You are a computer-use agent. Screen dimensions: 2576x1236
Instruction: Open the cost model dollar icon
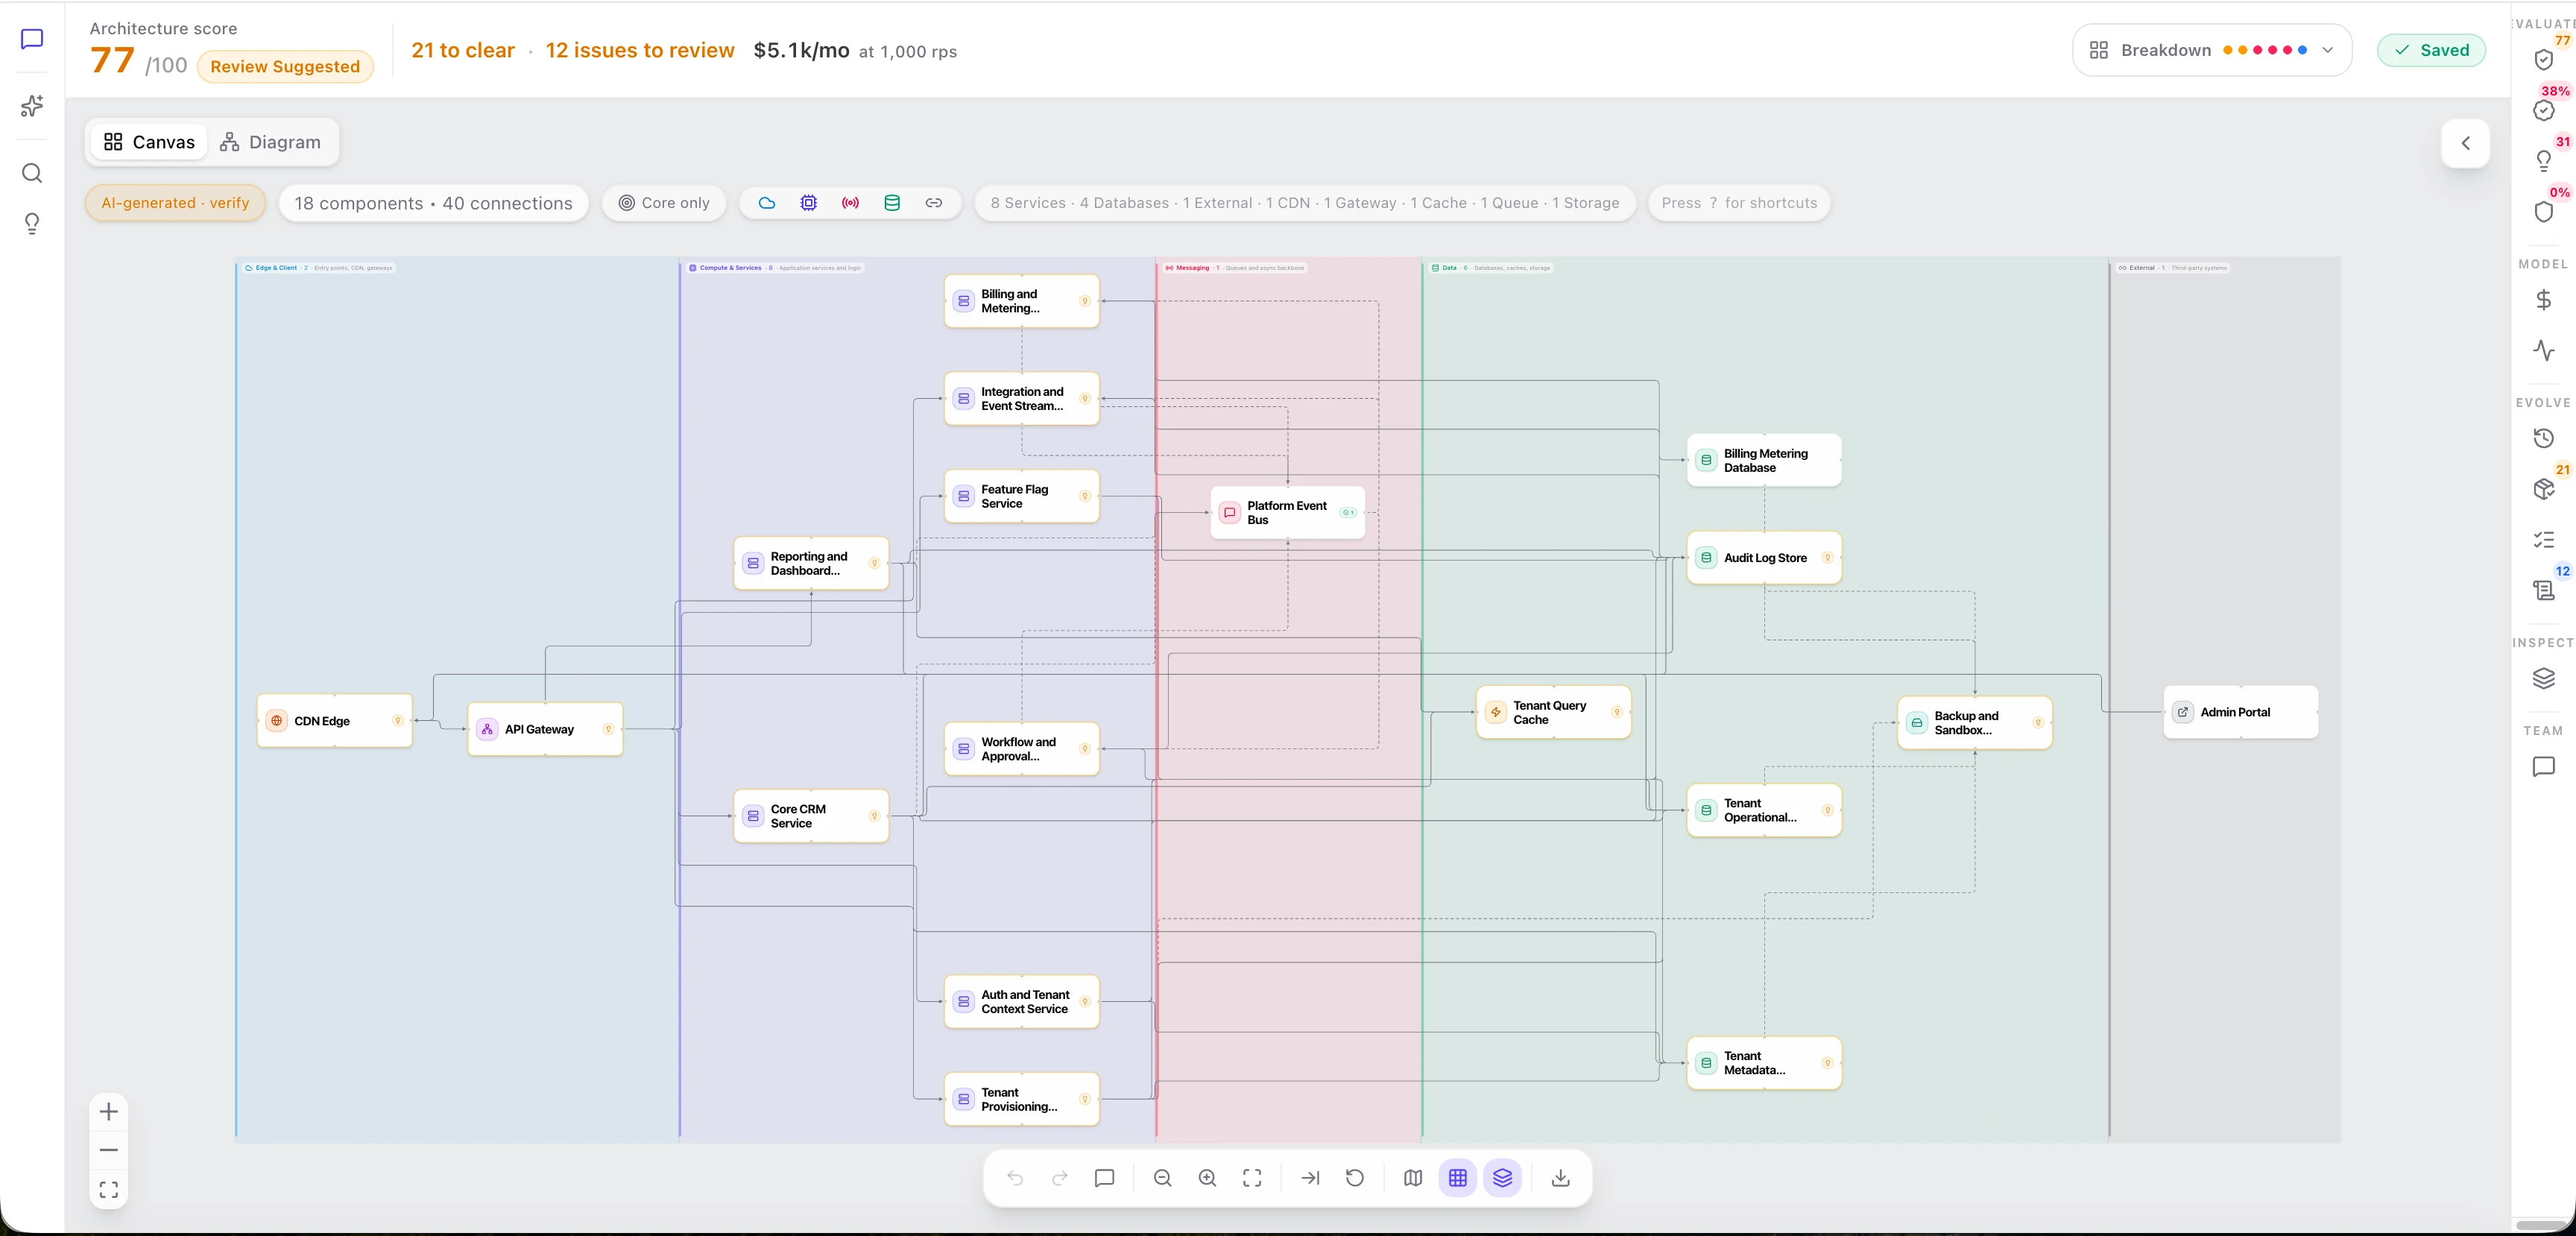tap(2544, 300)
